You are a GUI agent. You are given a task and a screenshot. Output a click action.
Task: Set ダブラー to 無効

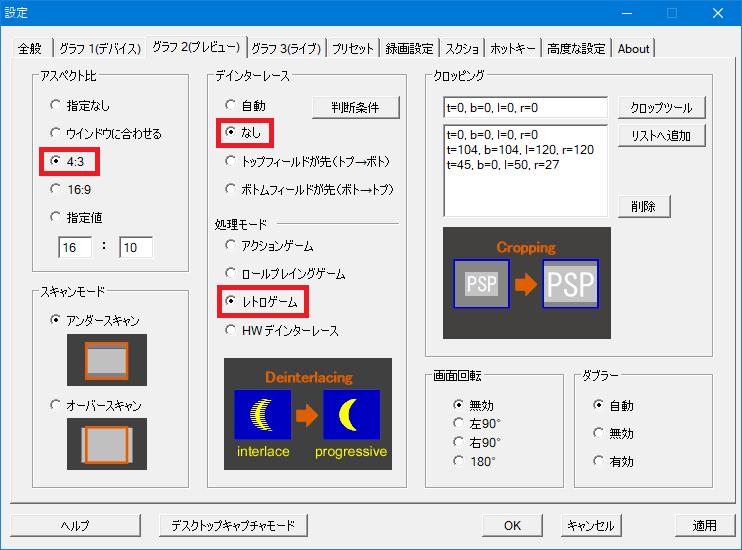[613, 433]
